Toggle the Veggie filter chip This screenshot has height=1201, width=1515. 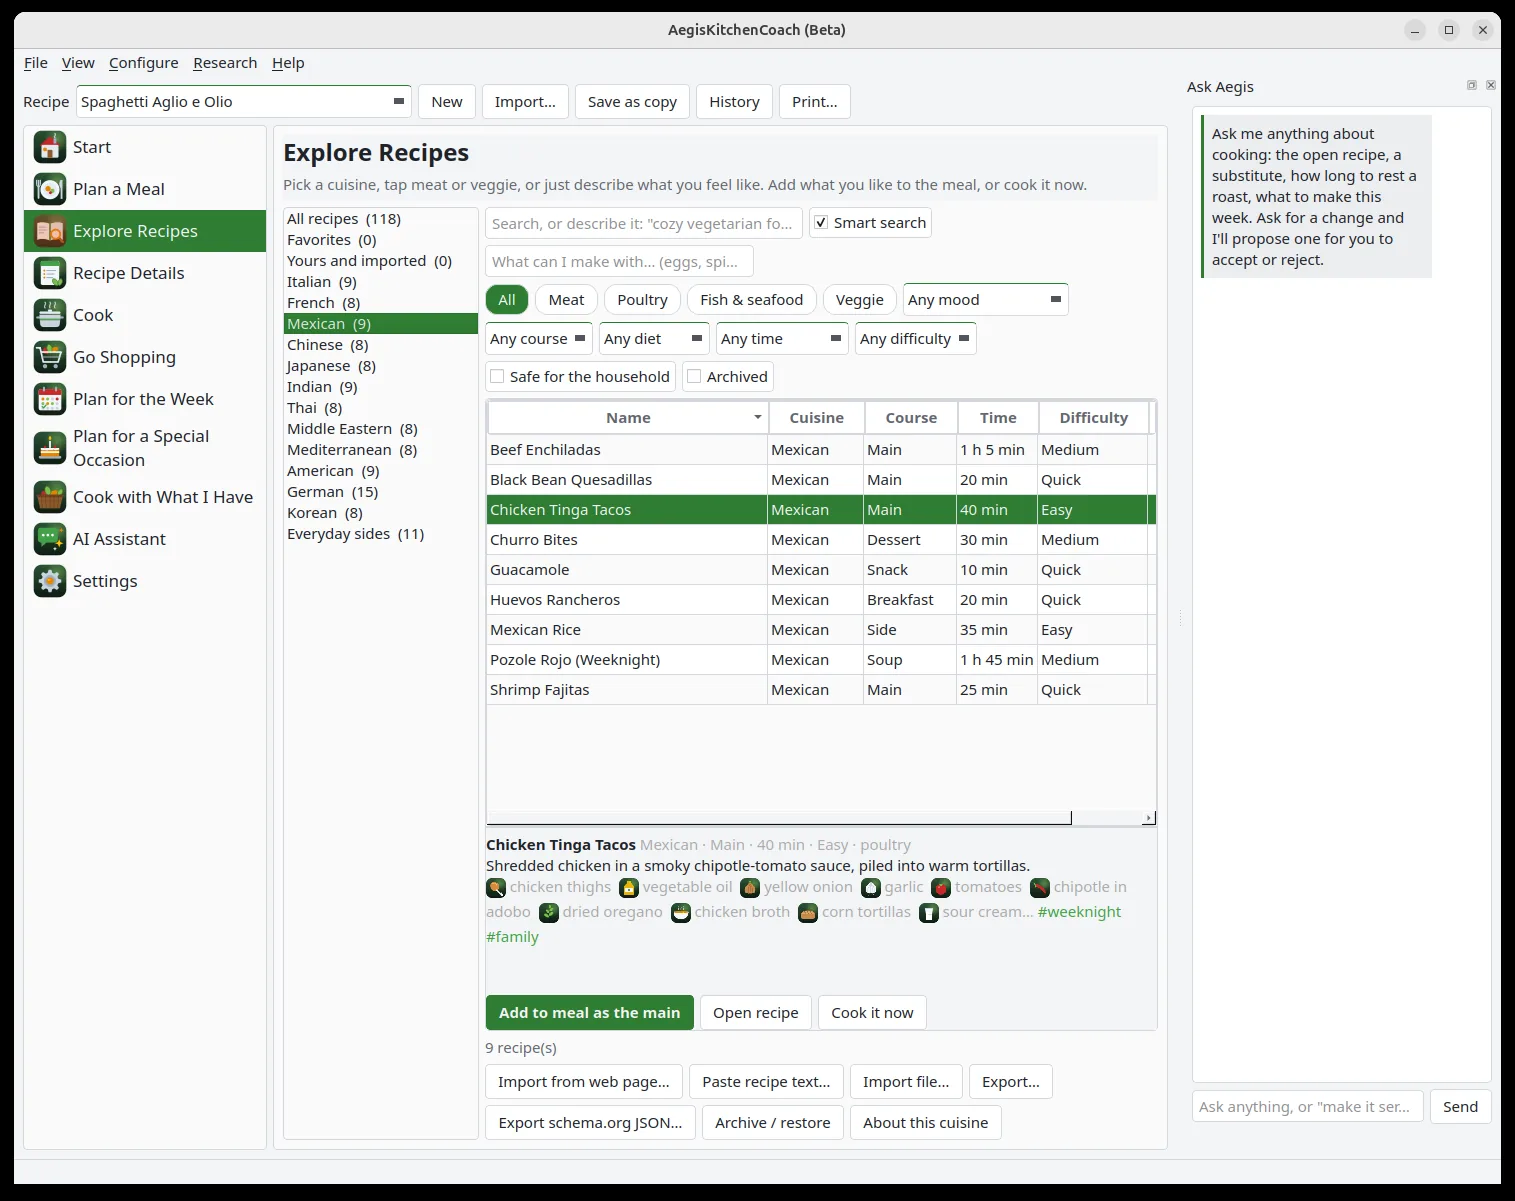coord(860,300)
